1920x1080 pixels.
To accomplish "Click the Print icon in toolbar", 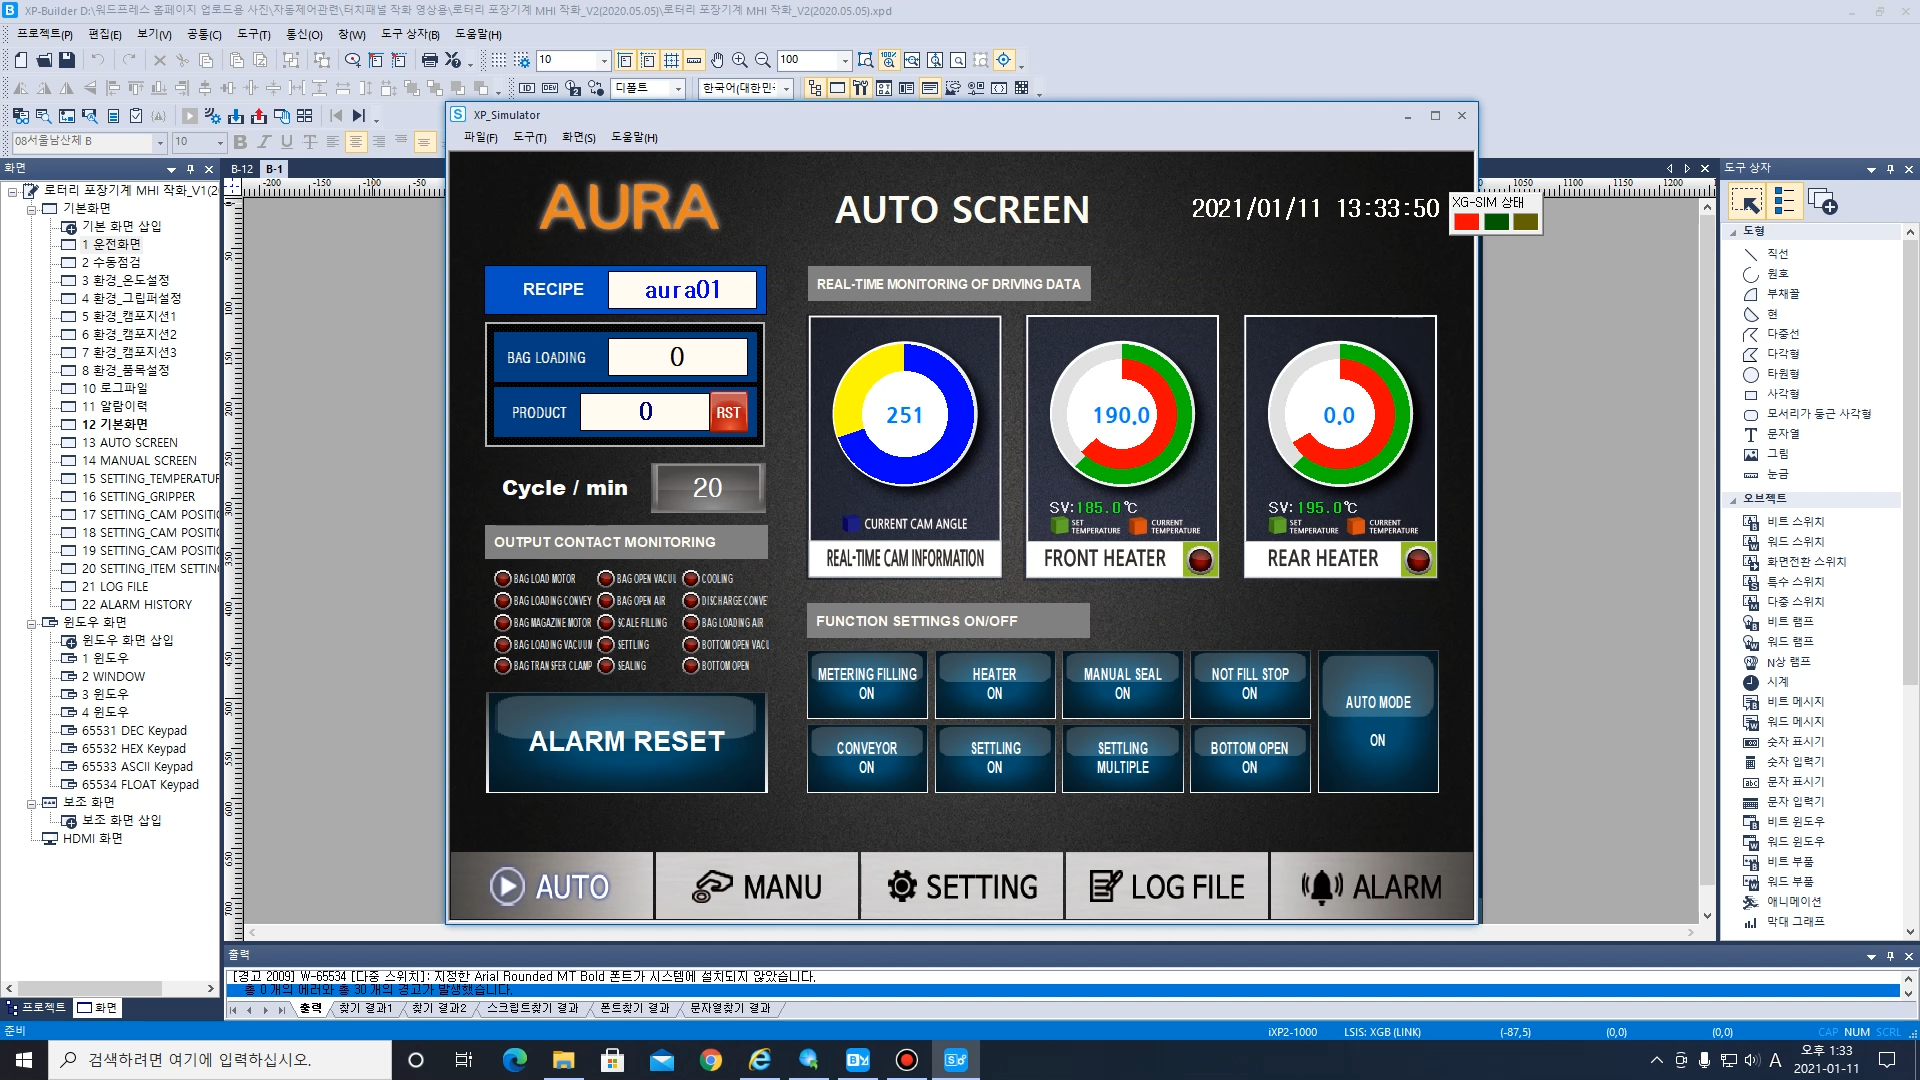I will pyautogui.click(x=430, y=60).
